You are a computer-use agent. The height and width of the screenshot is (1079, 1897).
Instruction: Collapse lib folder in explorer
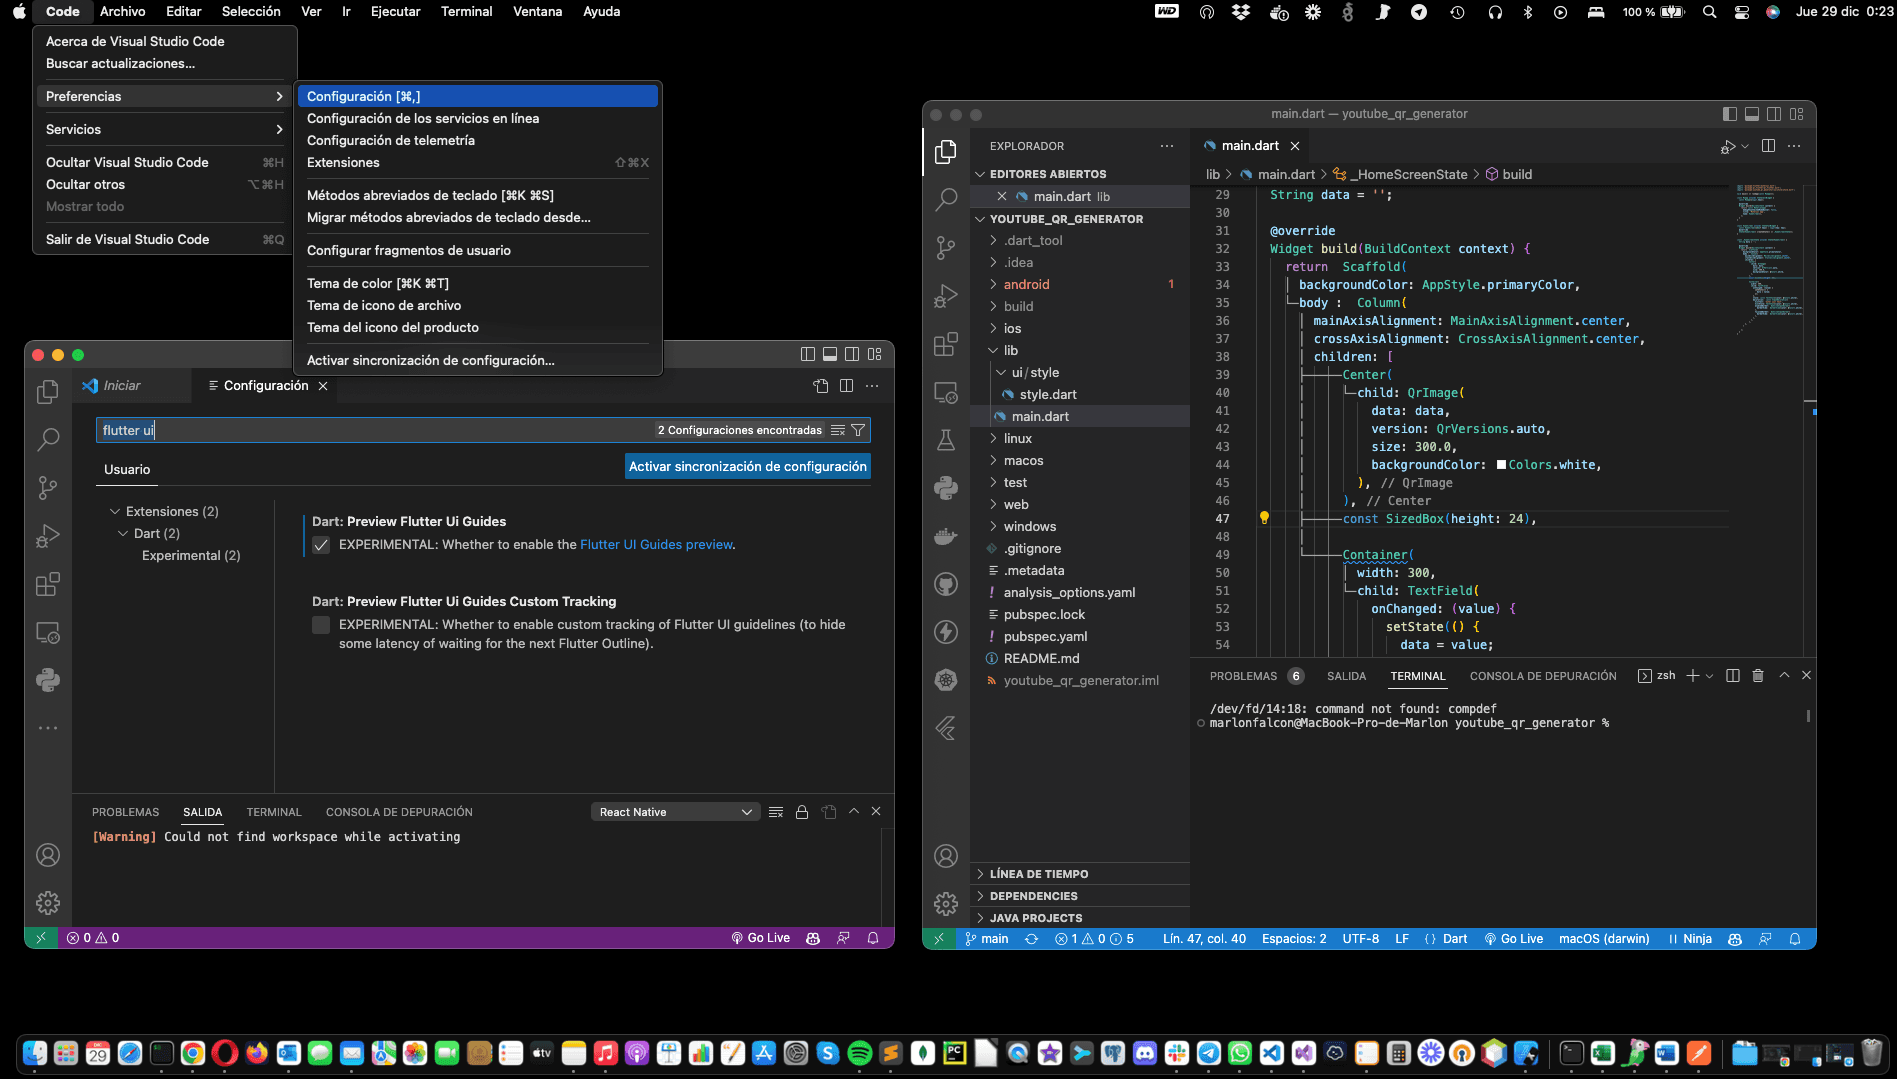(1011, 351)
